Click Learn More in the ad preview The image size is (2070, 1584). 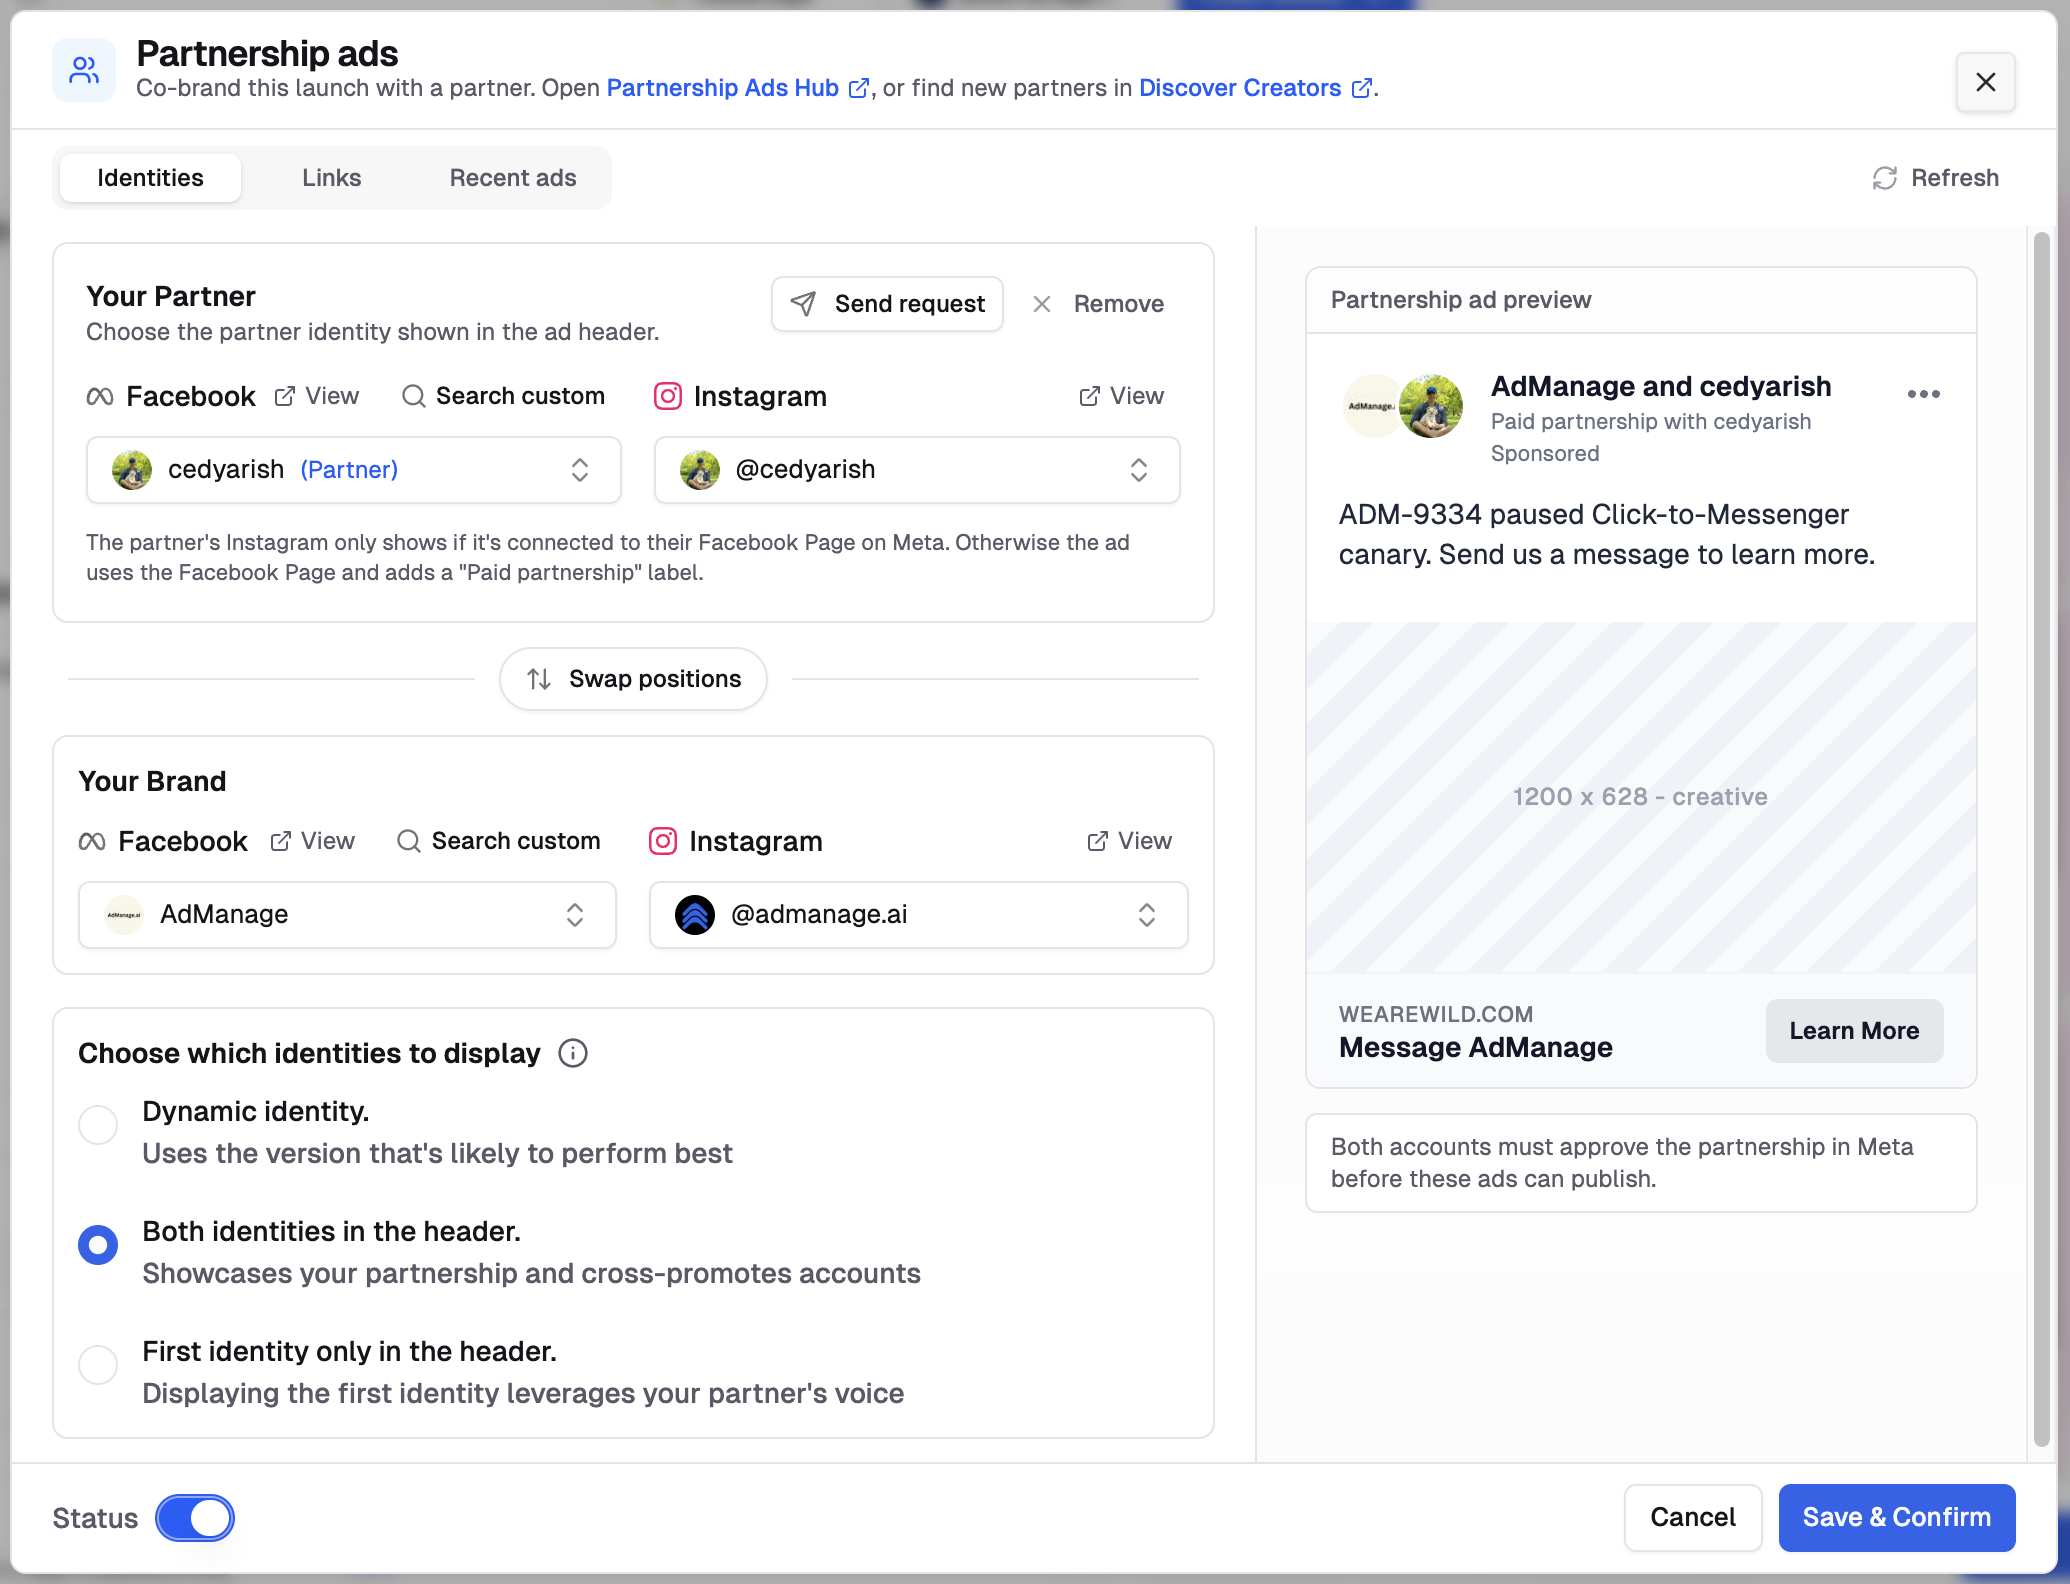1854,1031
